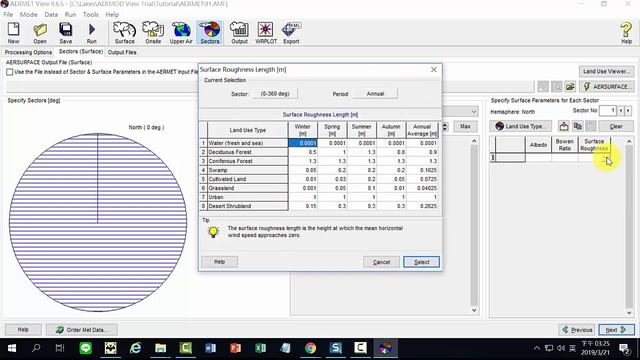The image size is (640, 360).
Task: Select the 'Urban' row header
Action: (x=247, y=197)
